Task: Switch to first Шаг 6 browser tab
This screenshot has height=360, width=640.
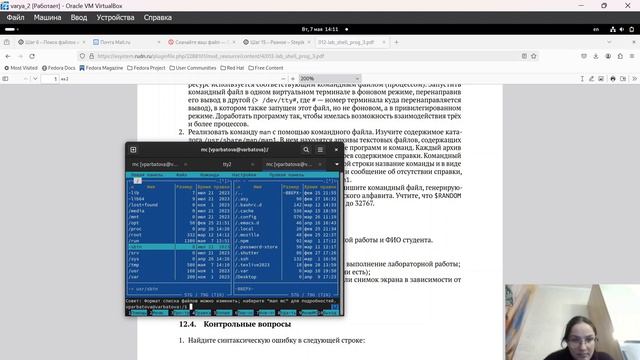Action: pos(51,42)
